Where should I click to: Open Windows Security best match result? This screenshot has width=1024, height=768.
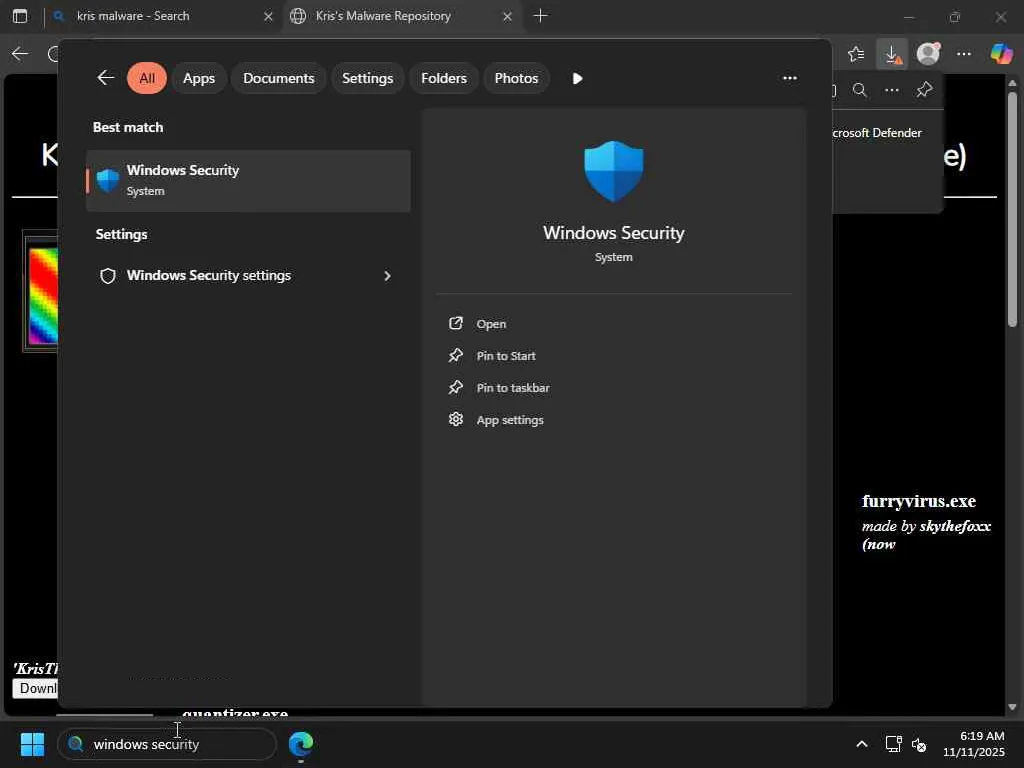point(248,181)
